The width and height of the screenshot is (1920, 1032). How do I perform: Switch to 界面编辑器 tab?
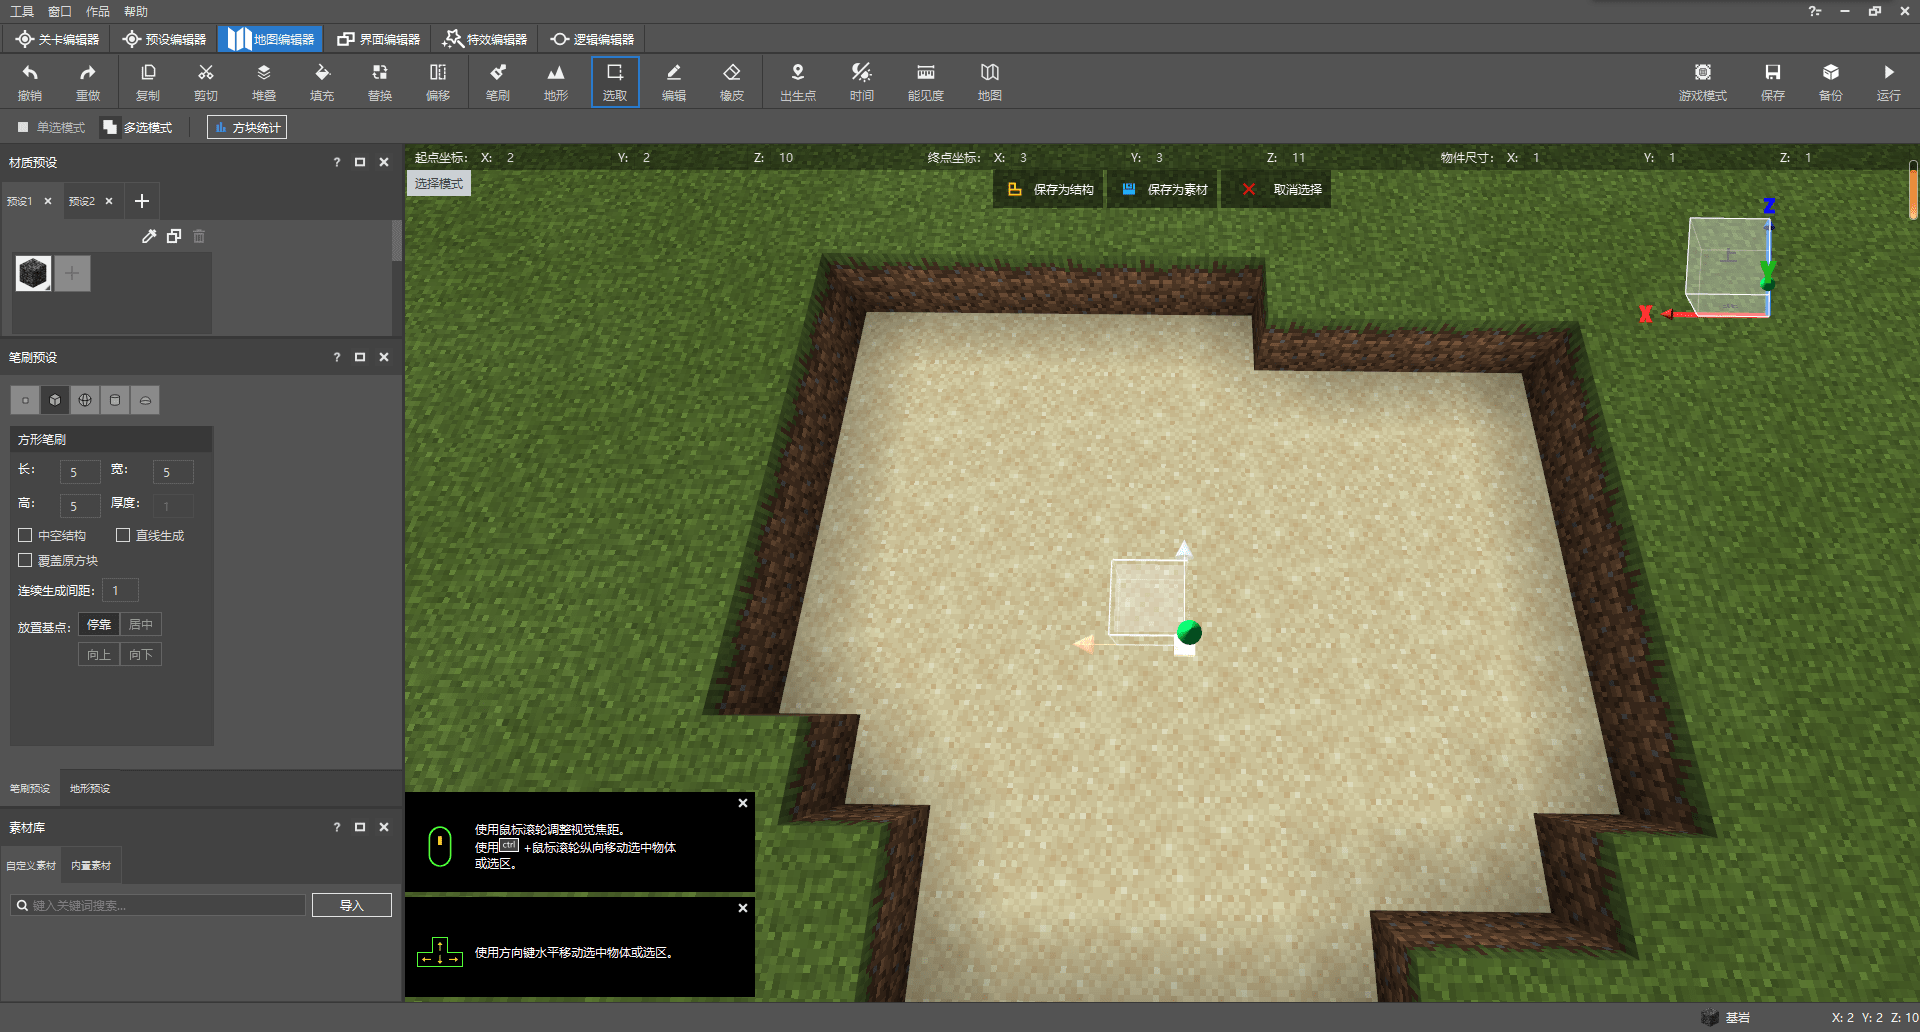coord(378,39)
